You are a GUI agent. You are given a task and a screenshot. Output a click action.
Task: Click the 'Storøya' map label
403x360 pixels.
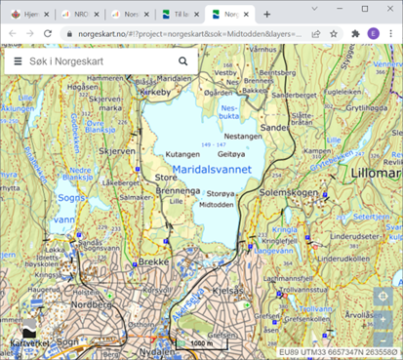pos(220,194)
